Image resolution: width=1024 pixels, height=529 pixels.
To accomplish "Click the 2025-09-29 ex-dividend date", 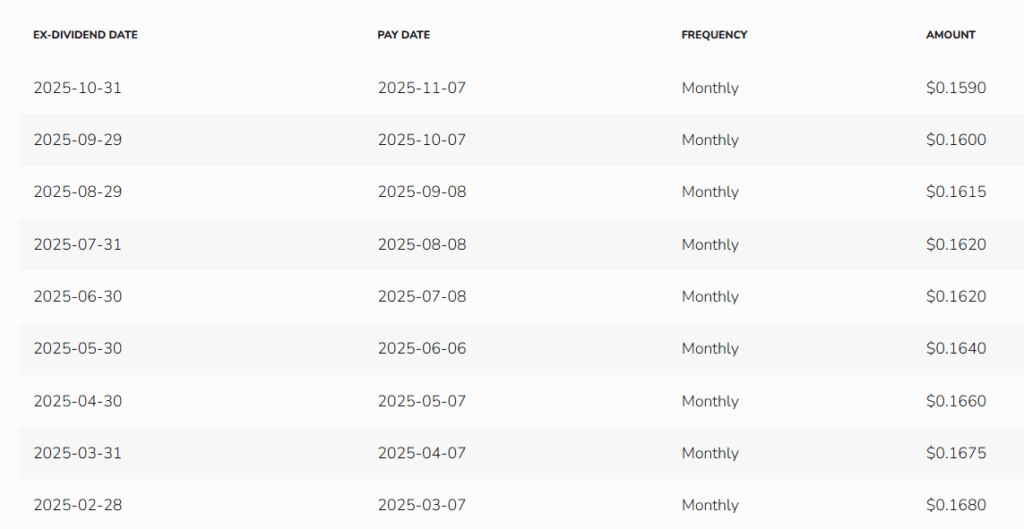I will 77,140.
